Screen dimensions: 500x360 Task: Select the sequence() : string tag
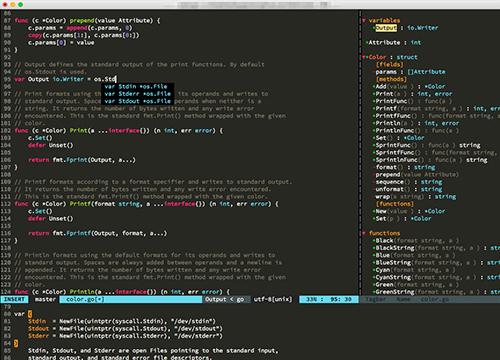point(409,182)
